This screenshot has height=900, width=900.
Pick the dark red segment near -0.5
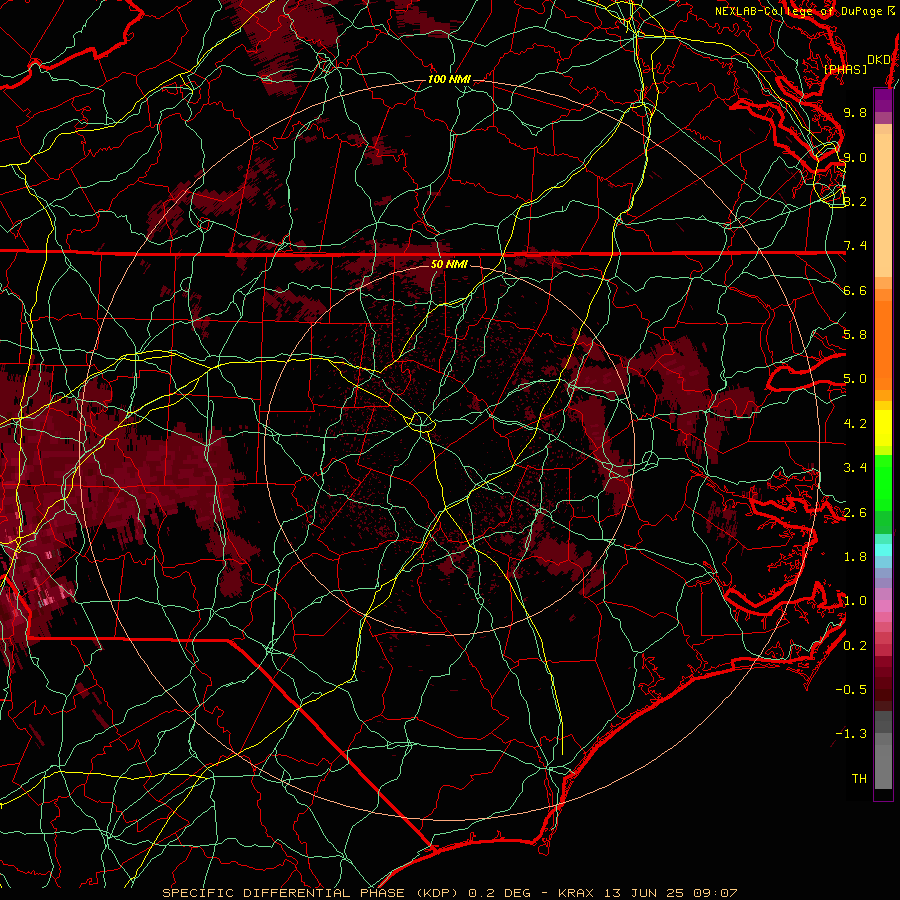(883, 689)
